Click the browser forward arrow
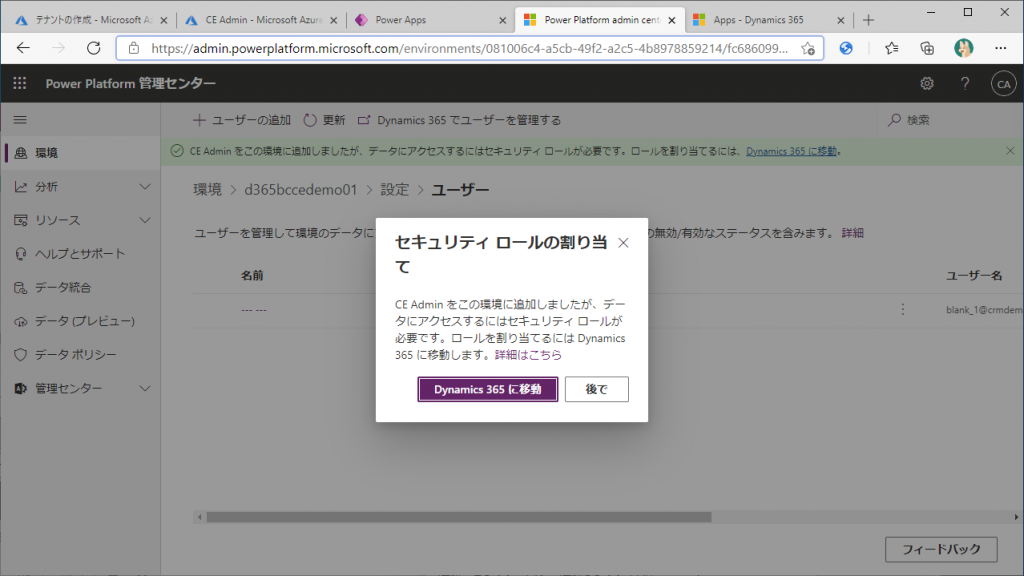Viewport: 1024px width, 576px height. (59, 48)
